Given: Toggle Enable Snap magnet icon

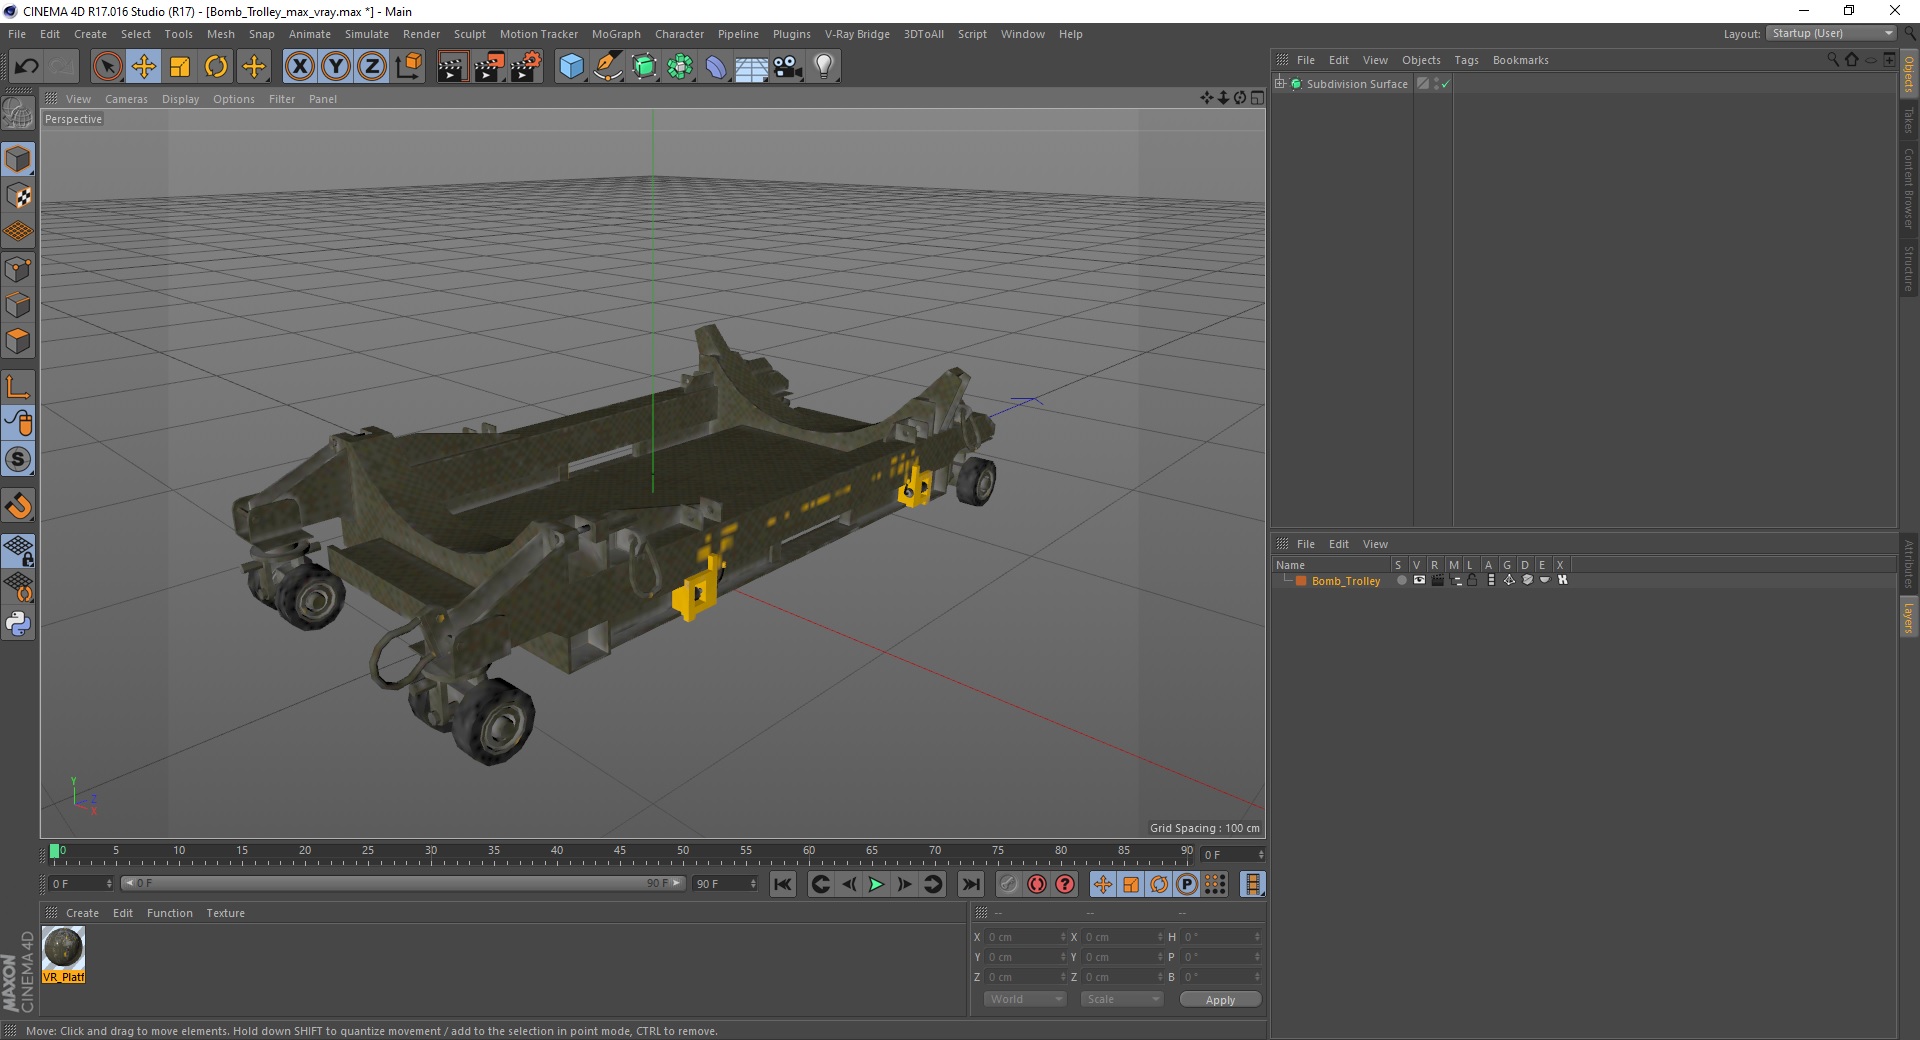Looking at the screenshot, I should point(18,506).
